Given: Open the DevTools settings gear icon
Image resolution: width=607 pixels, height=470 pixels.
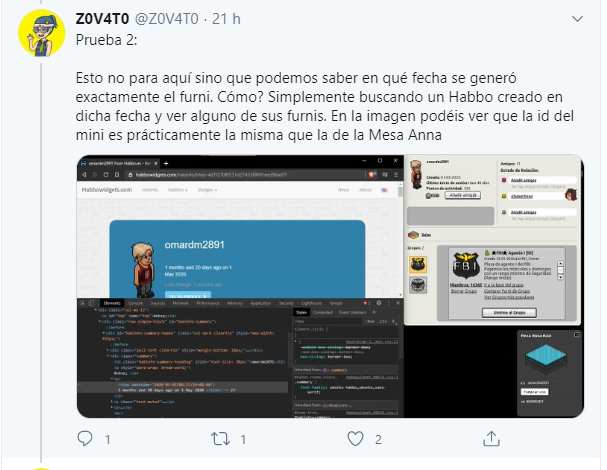Looking at the screenshot, I should point(379,303).
